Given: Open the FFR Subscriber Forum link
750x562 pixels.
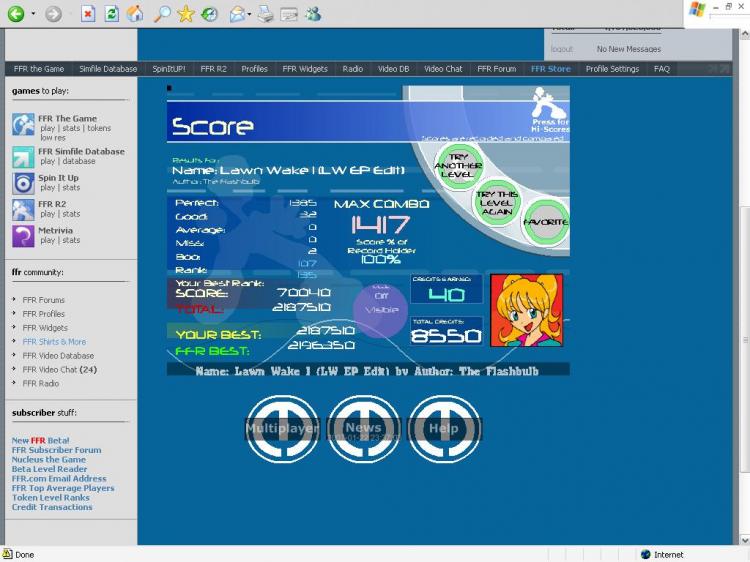Looking at the screenshot, I should coord(56,450).
